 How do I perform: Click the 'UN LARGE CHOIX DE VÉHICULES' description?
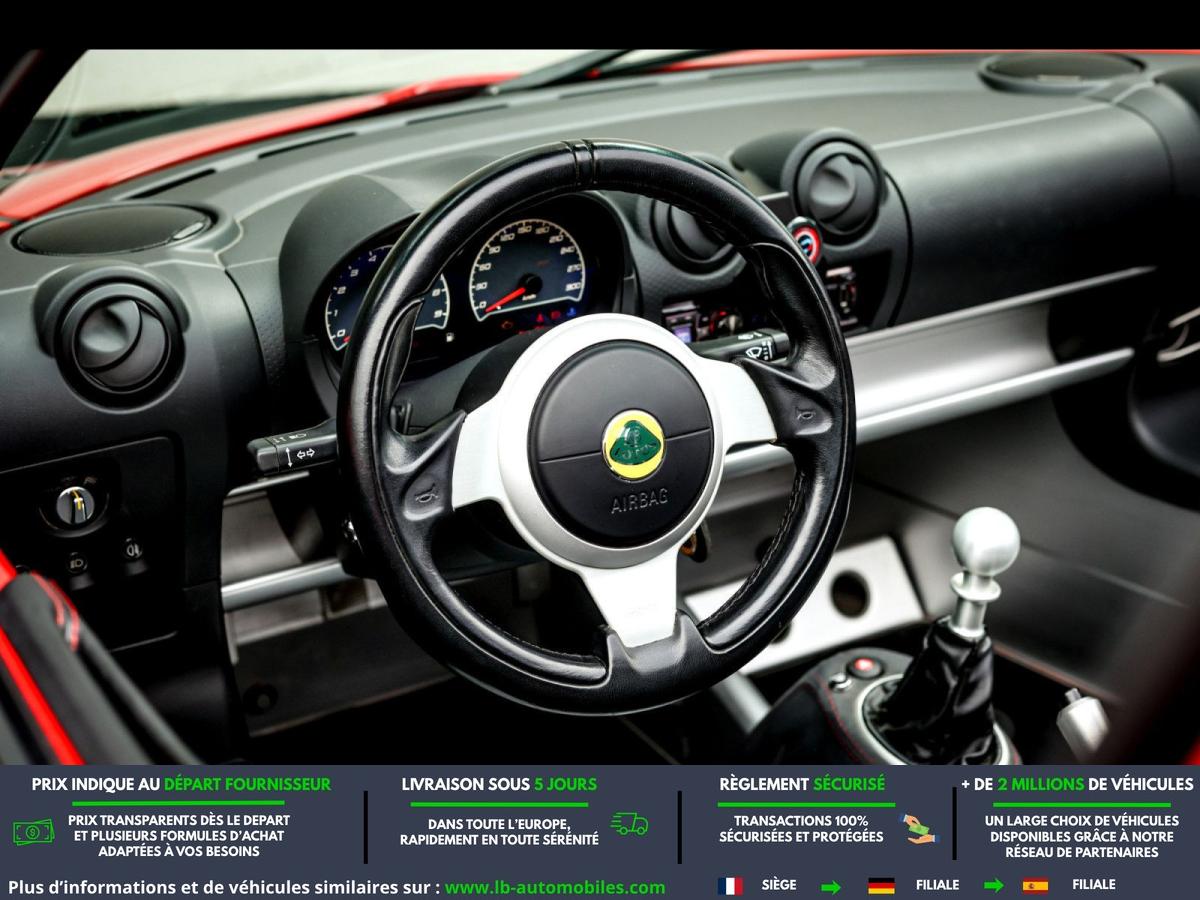(1081, 836)
